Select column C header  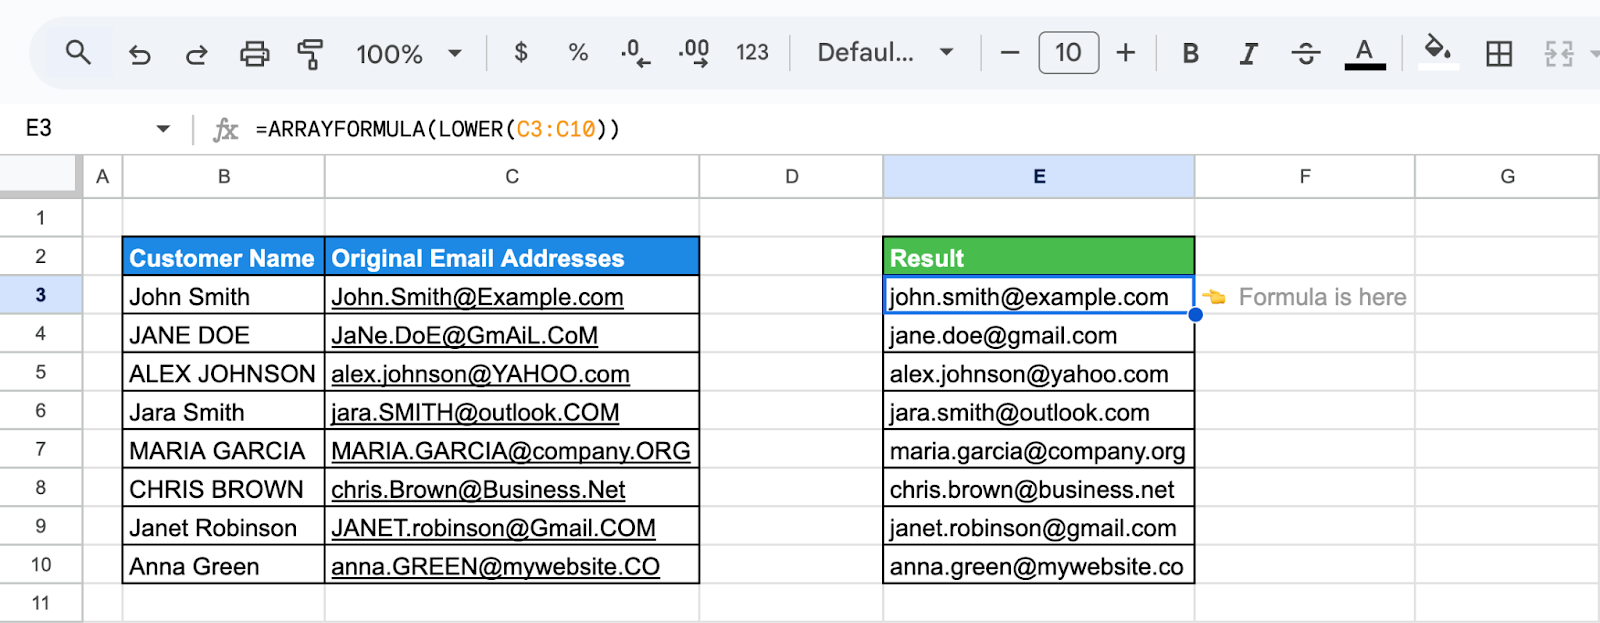(x=512, y=176)
